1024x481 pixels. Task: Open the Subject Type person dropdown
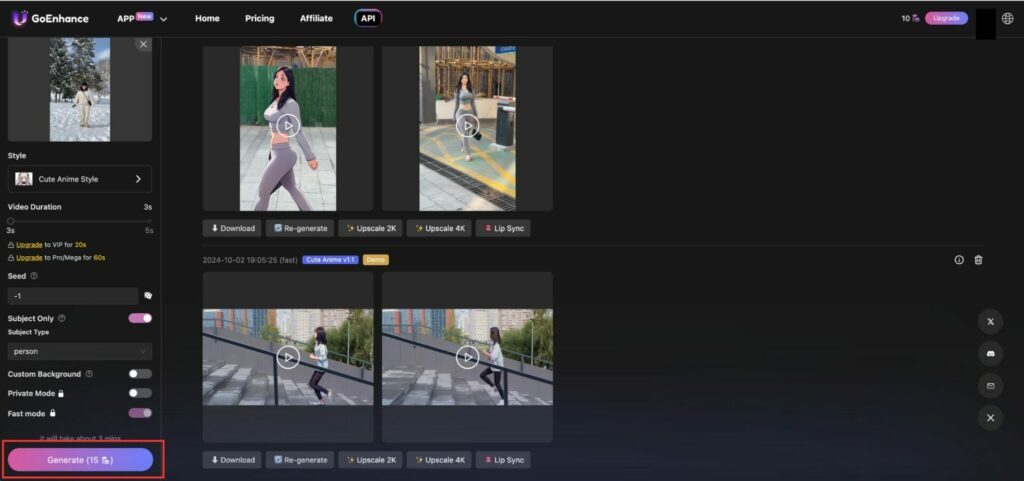click(80, 351)
